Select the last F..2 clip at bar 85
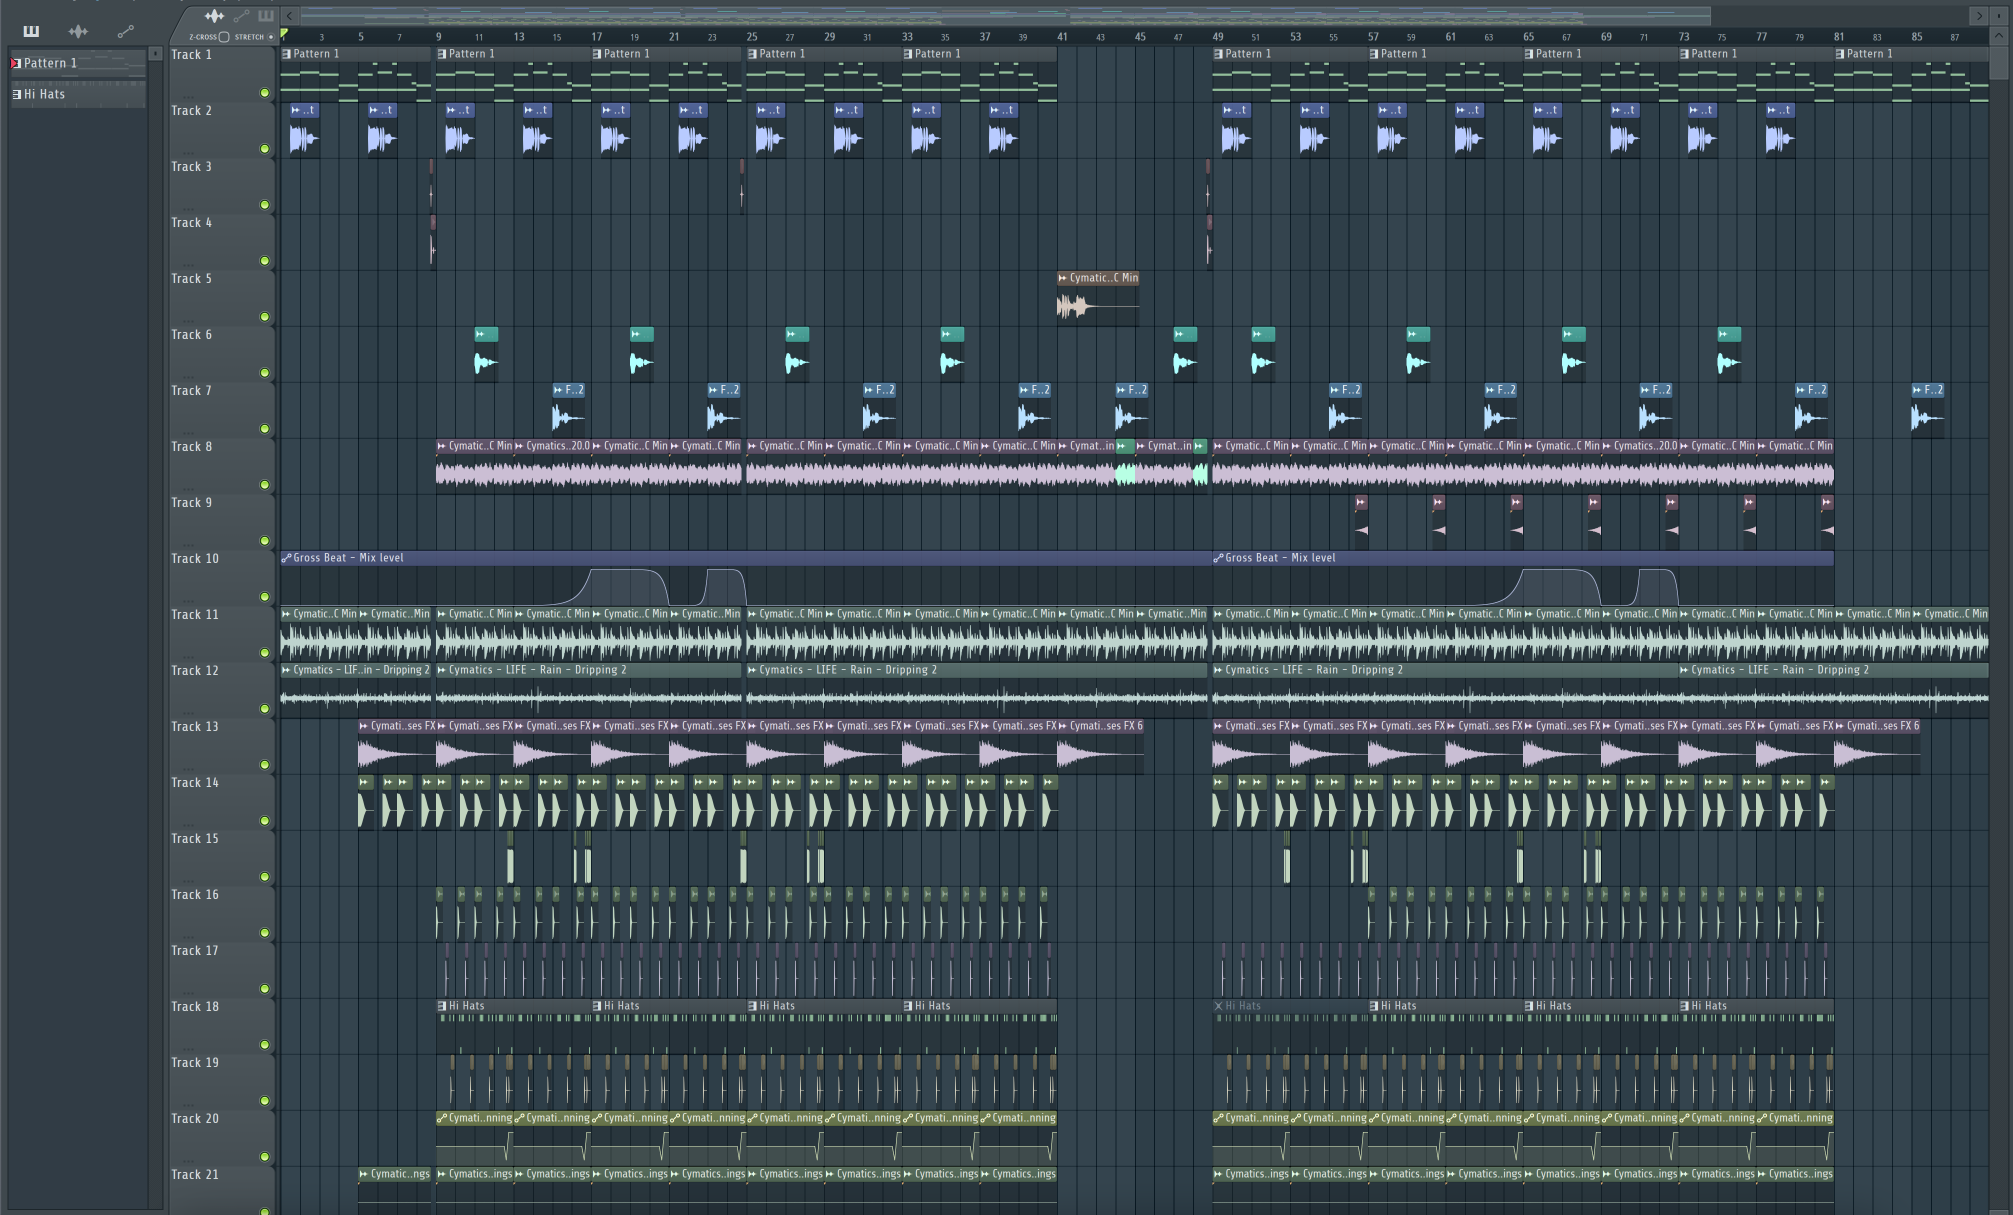Viewport: 2013px width, 1215px height. [x=1927, y=410]
